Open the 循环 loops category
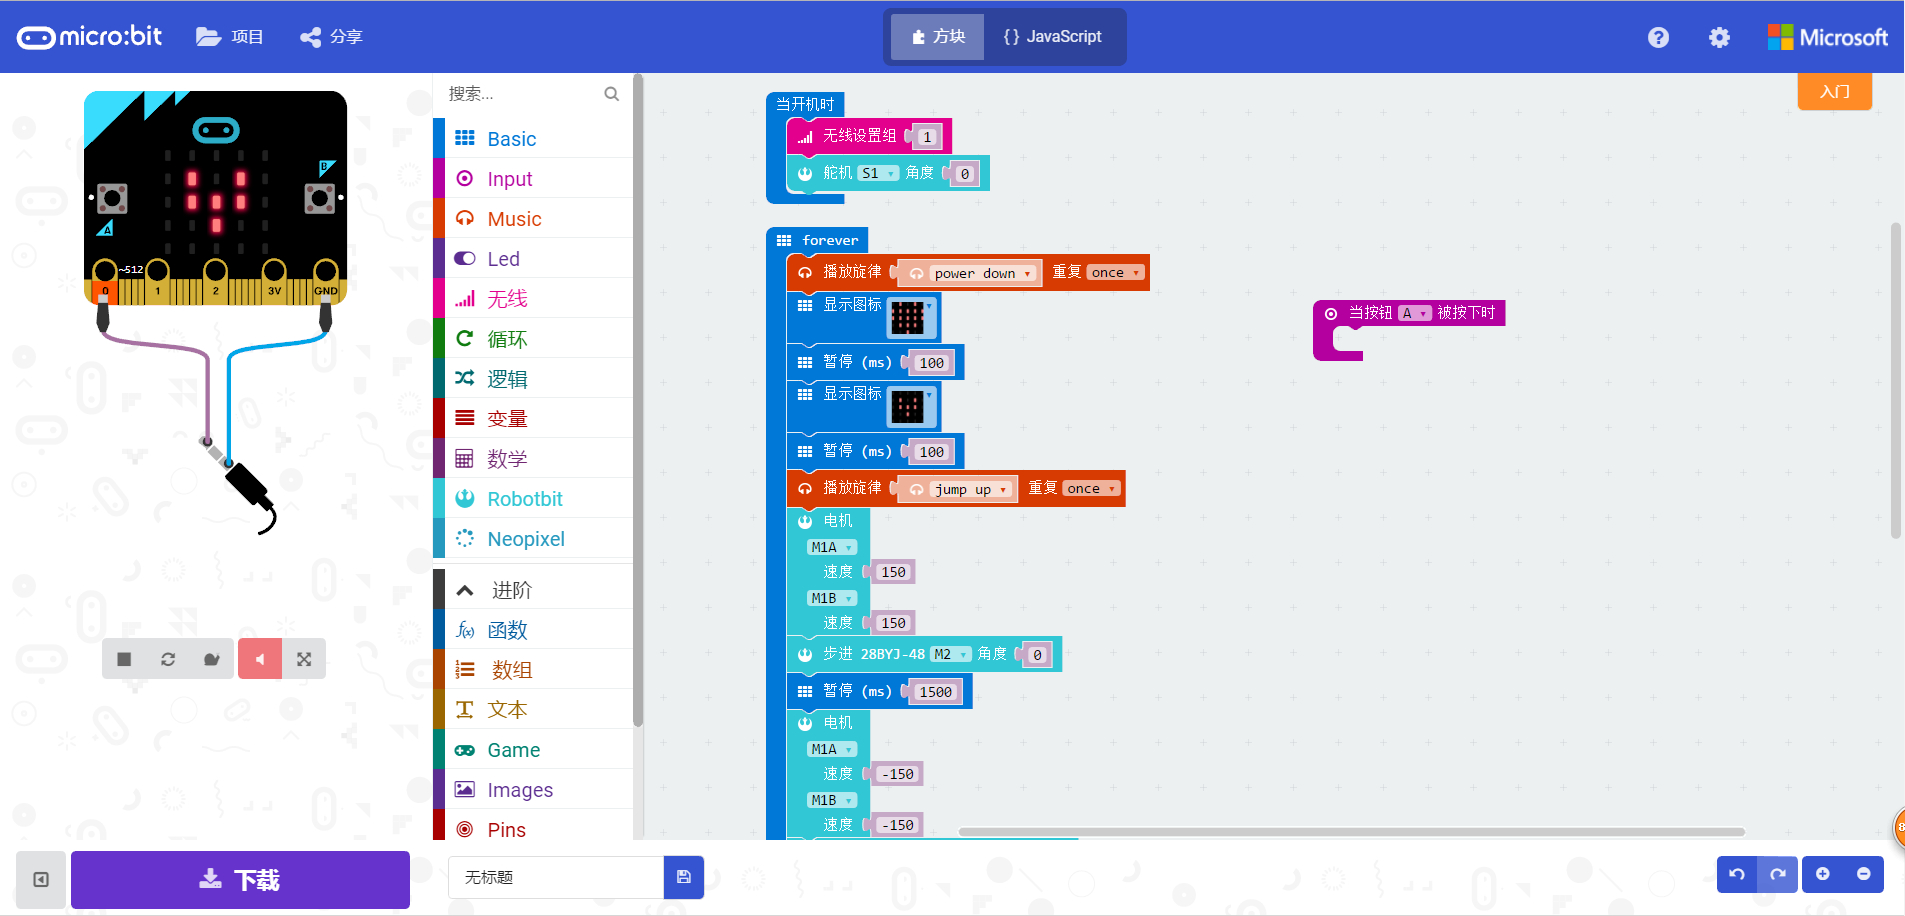The width and height of the screenshot is (1905, 916). tap(533, 338)
